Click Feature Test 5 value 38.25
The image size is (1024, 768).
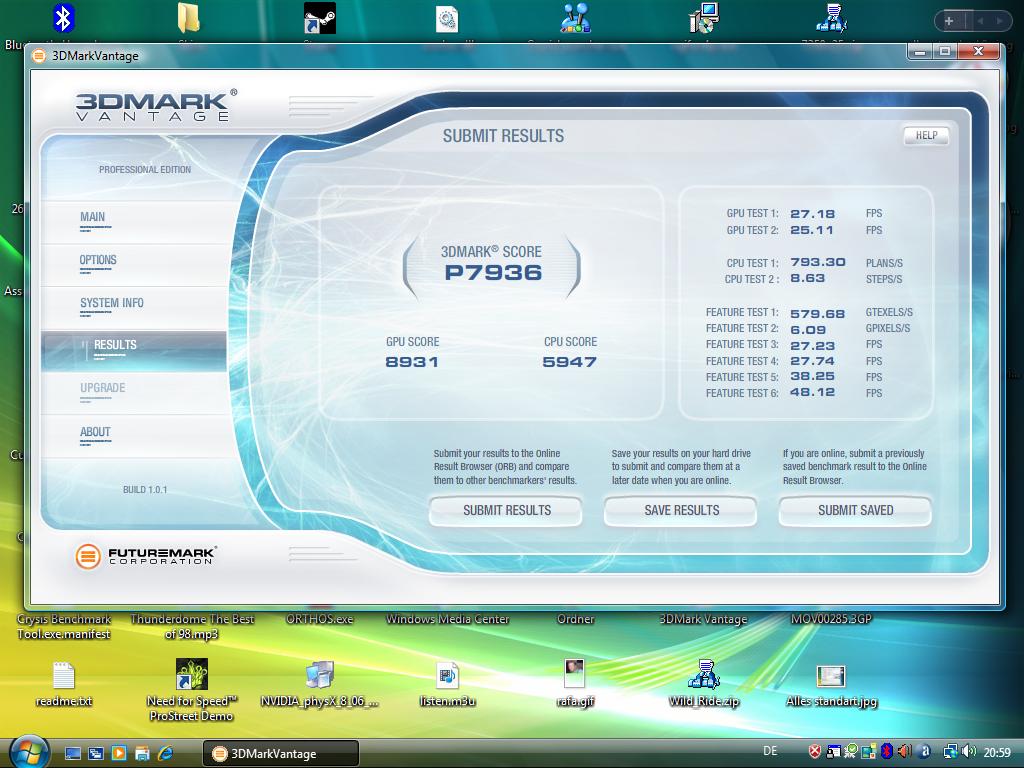812,376
